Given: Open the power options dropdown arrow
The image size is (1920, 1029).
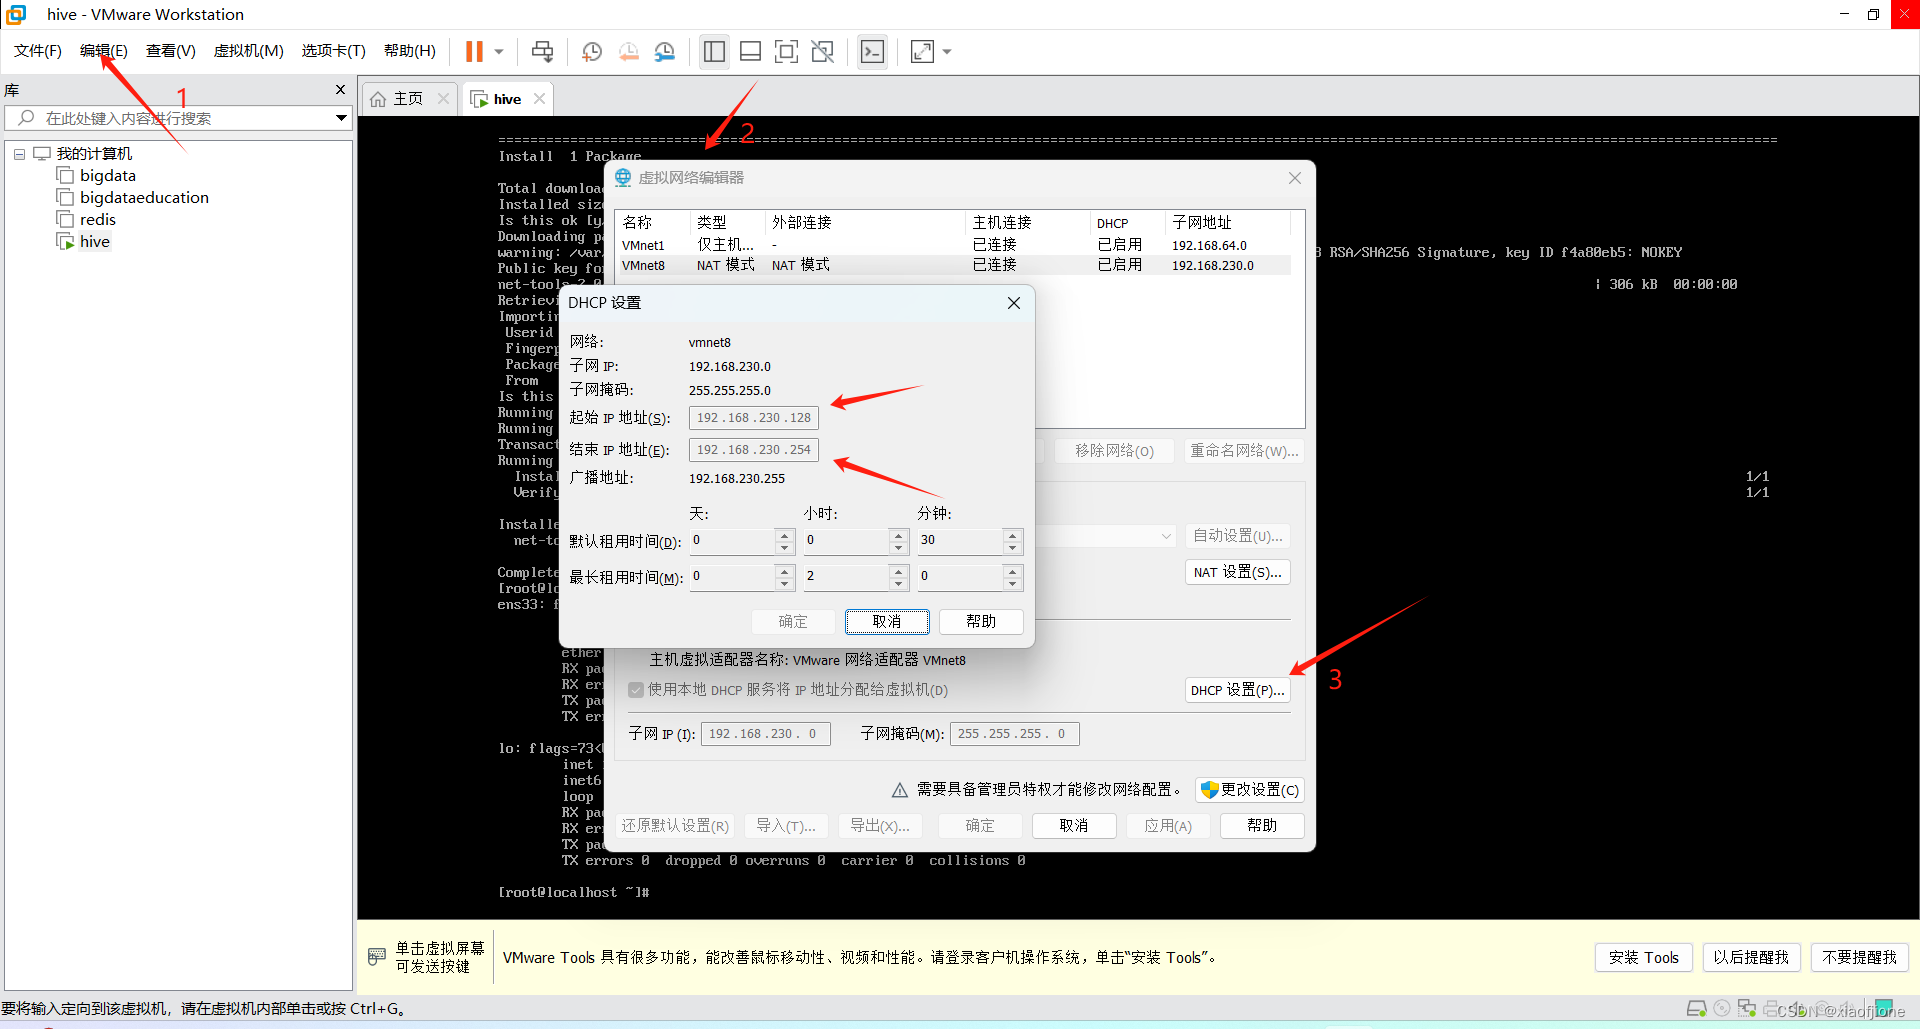Looking at the screenshot, I should [x=499, y=51].
